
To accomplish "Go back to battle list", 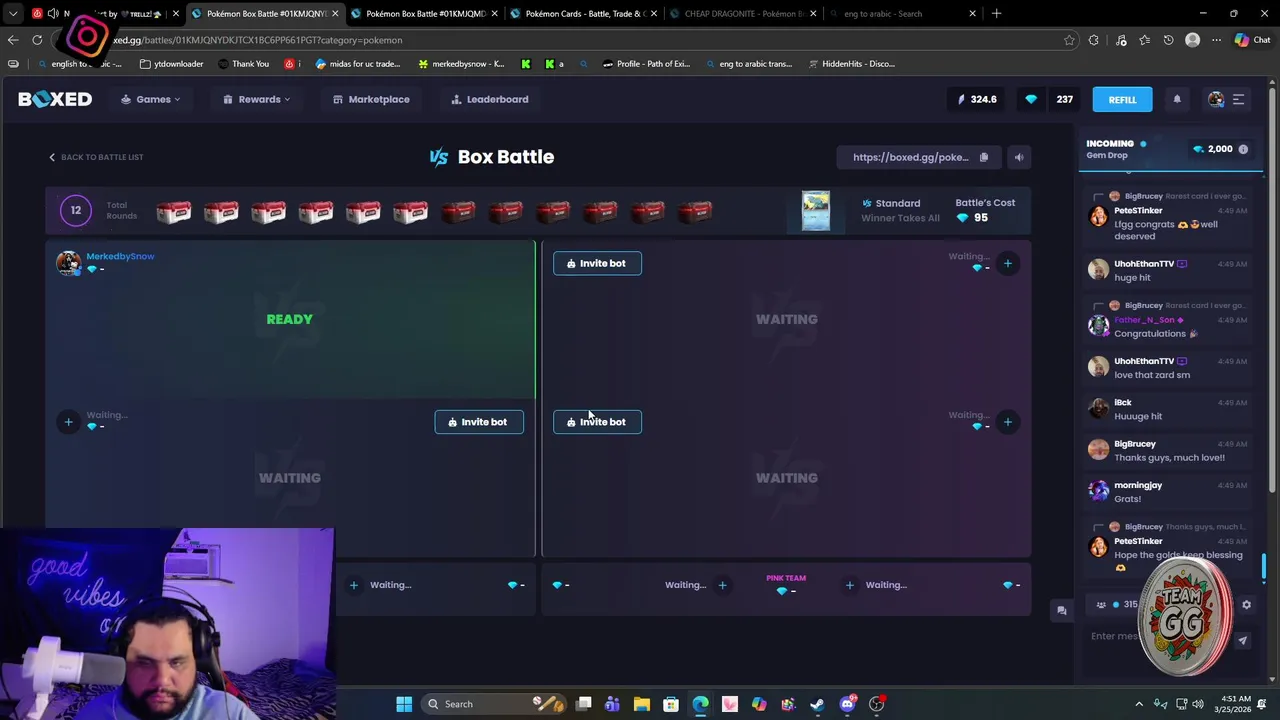I will pos(96,157).
